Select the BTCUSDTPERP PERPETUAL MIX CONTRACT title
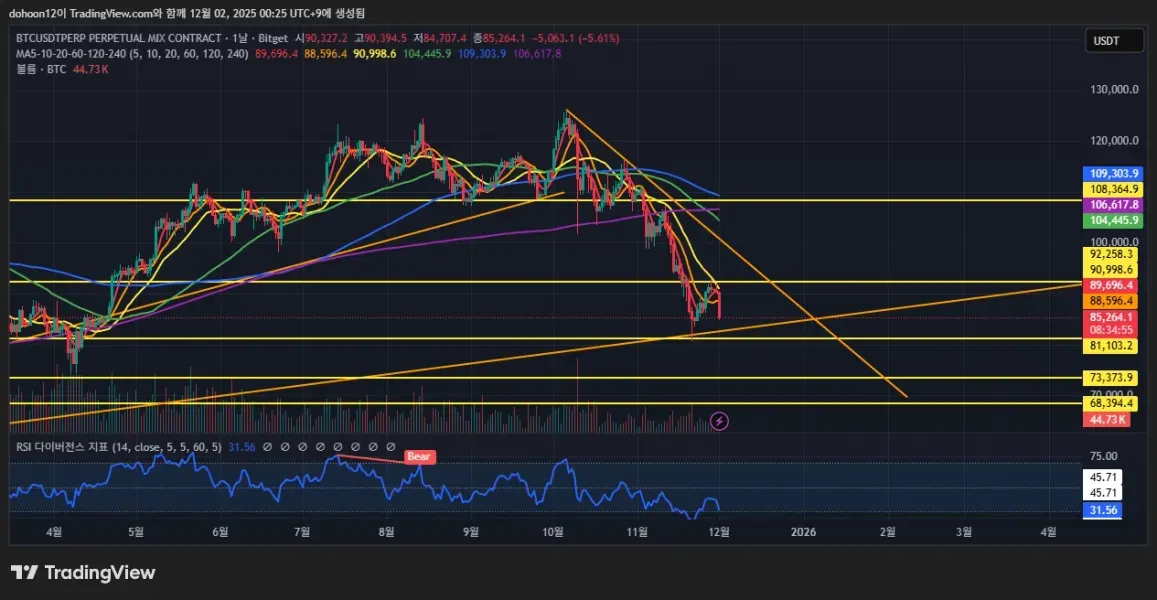Image resolution: width=1157 pixels, height=600 pixels. coord(119,38)
